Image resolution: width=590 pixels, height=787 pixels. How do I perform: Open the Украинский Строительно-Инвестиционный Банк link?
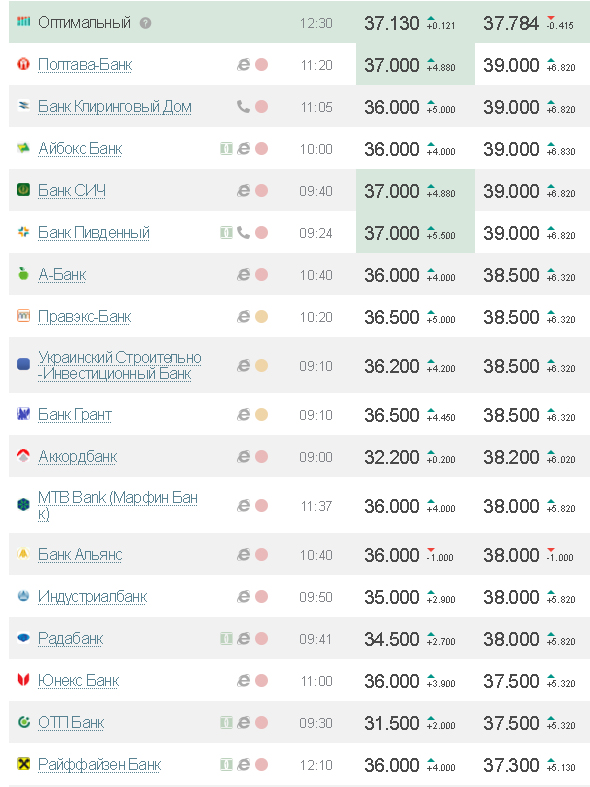coord(120,365)
